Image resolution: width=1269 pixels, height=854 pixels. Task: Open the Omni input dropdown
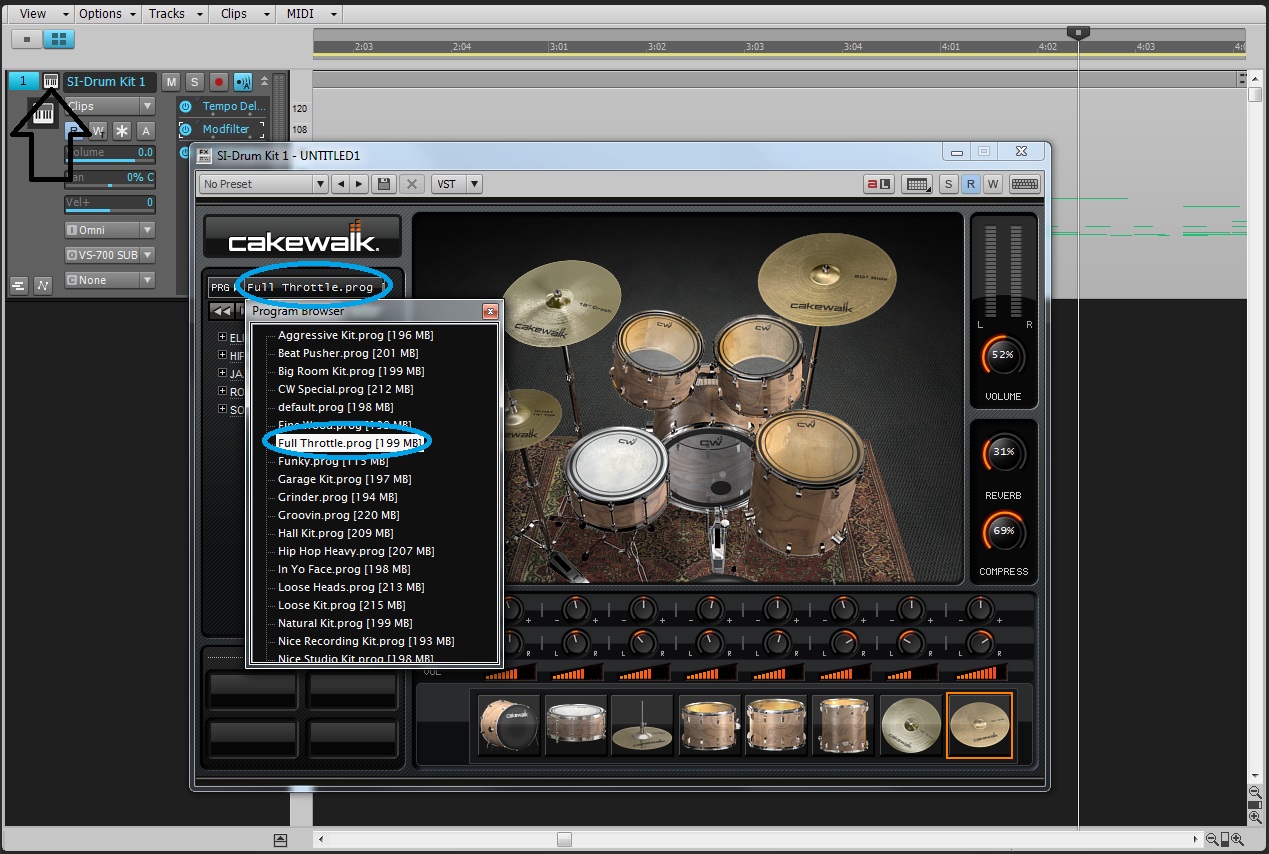pyautogui.click(x=110, y=230)
